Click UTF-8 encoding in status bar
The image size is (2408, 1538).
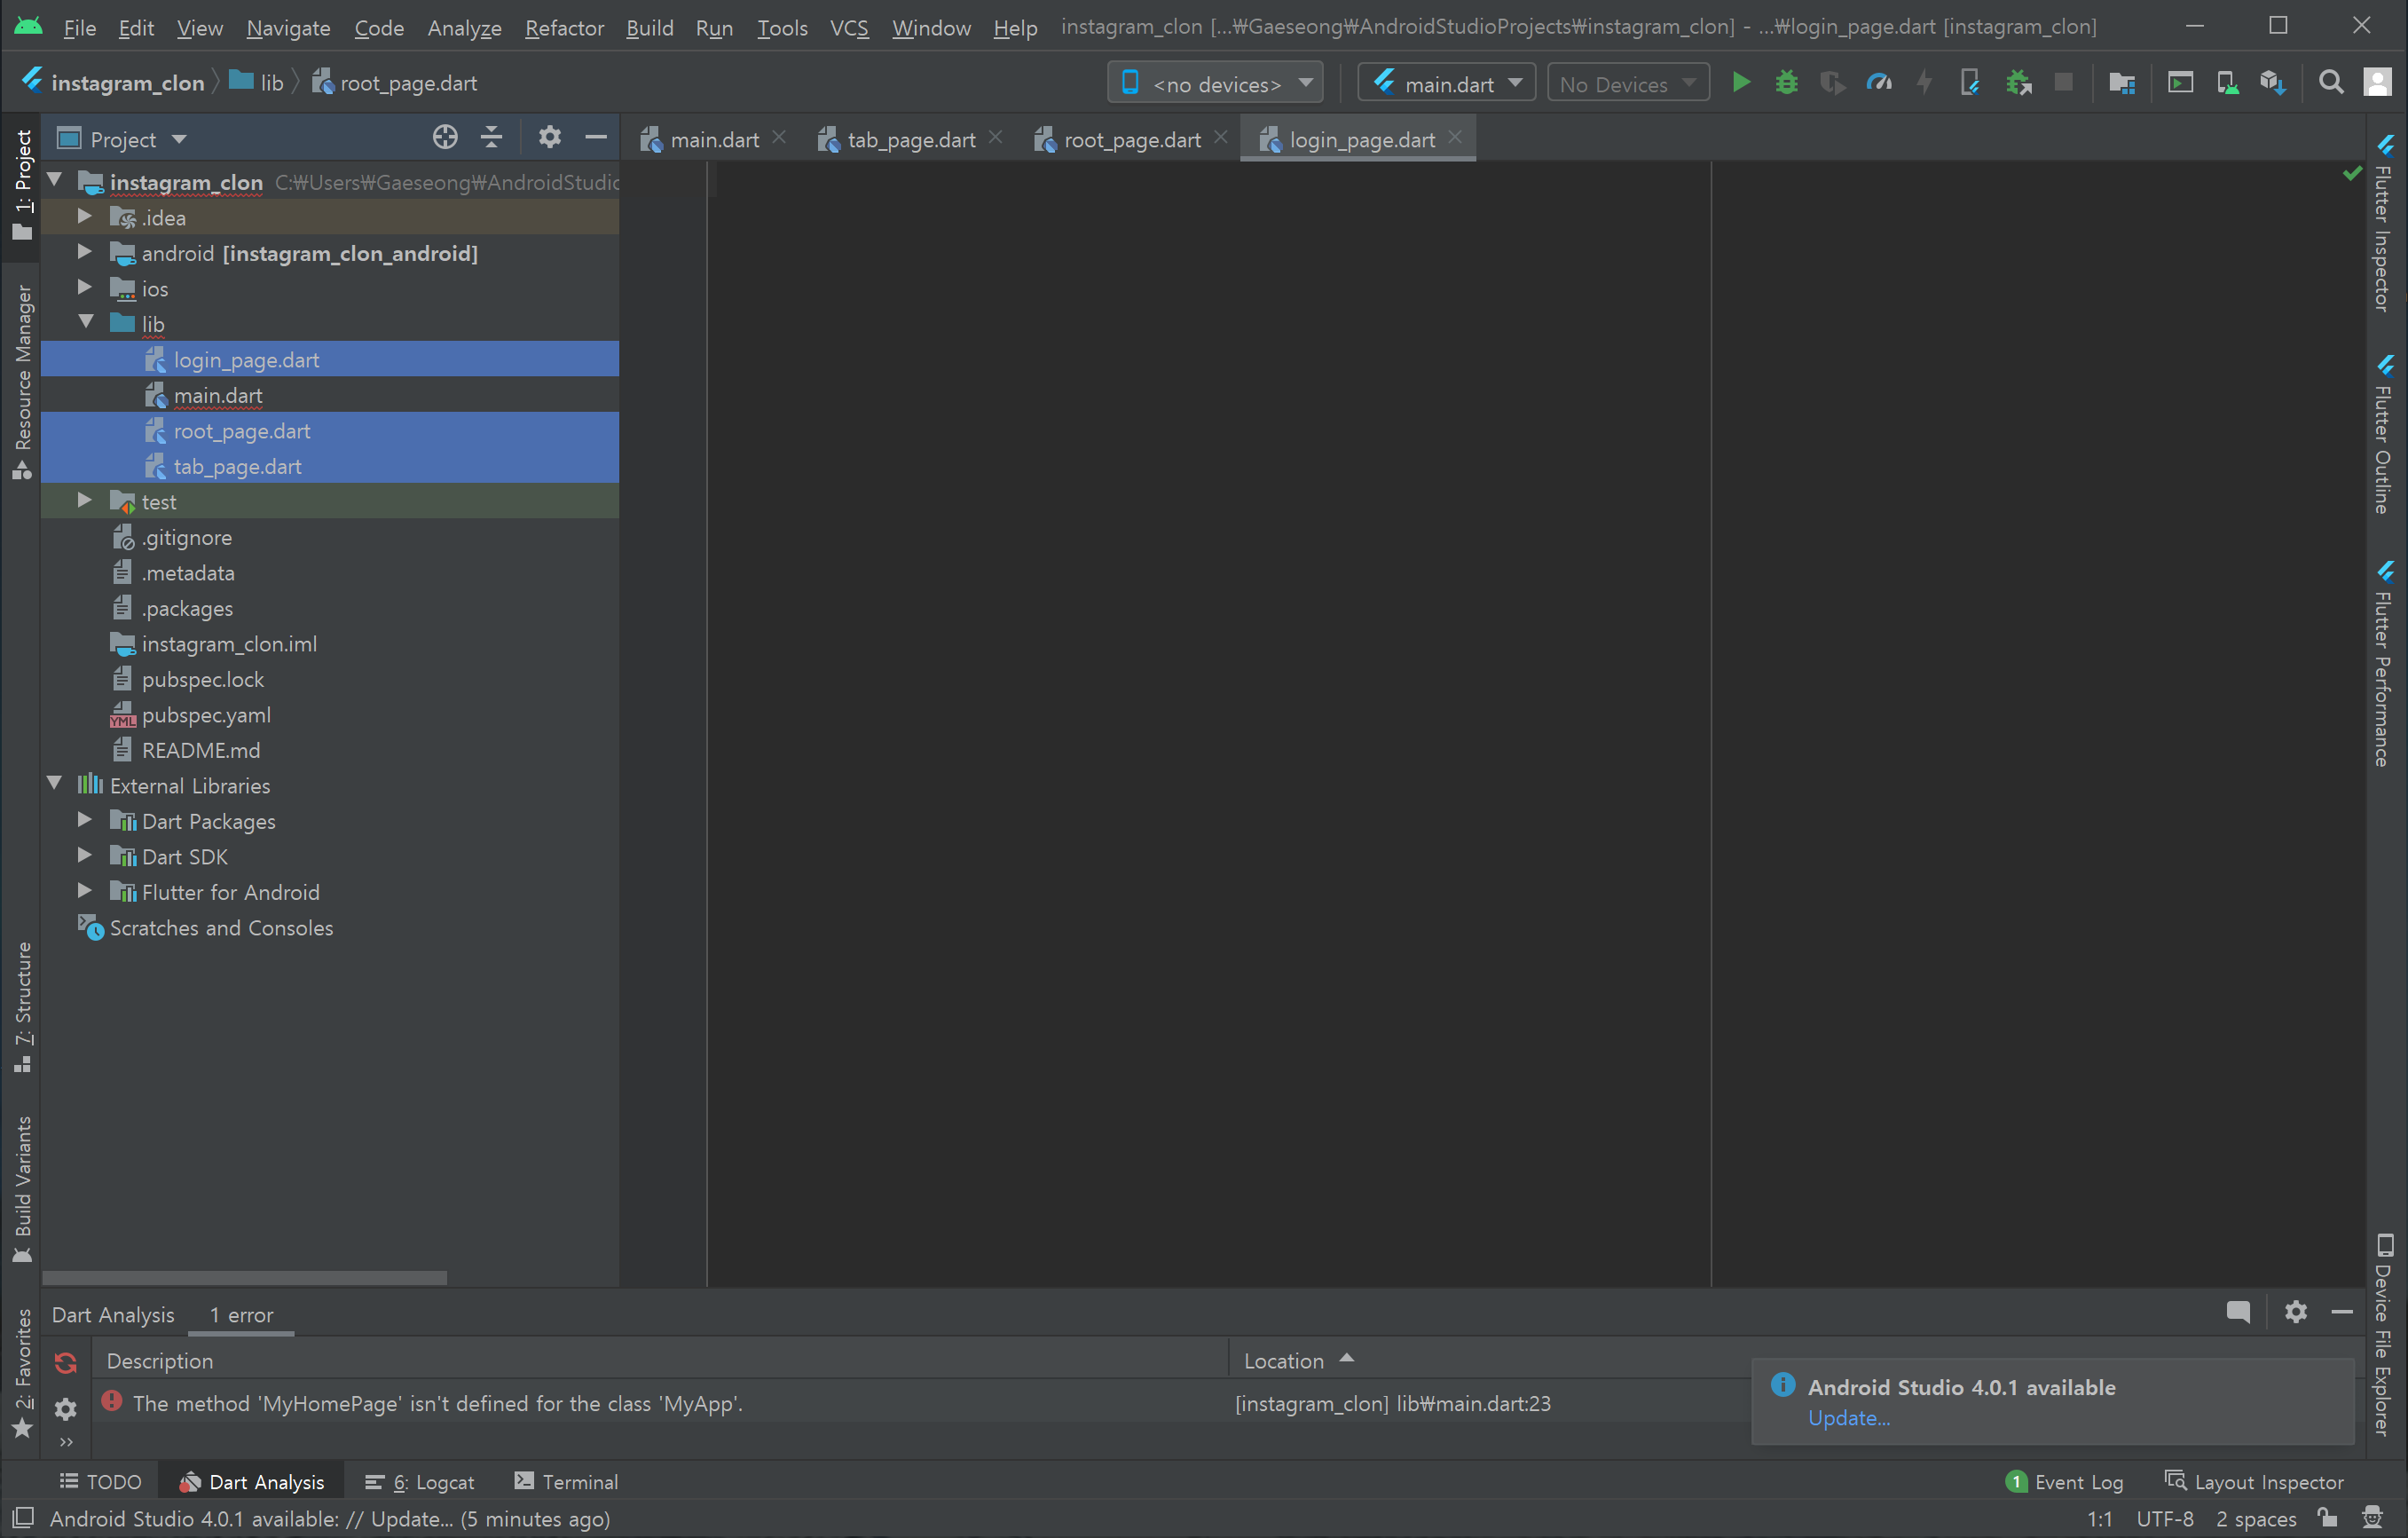point(2164,1518)
